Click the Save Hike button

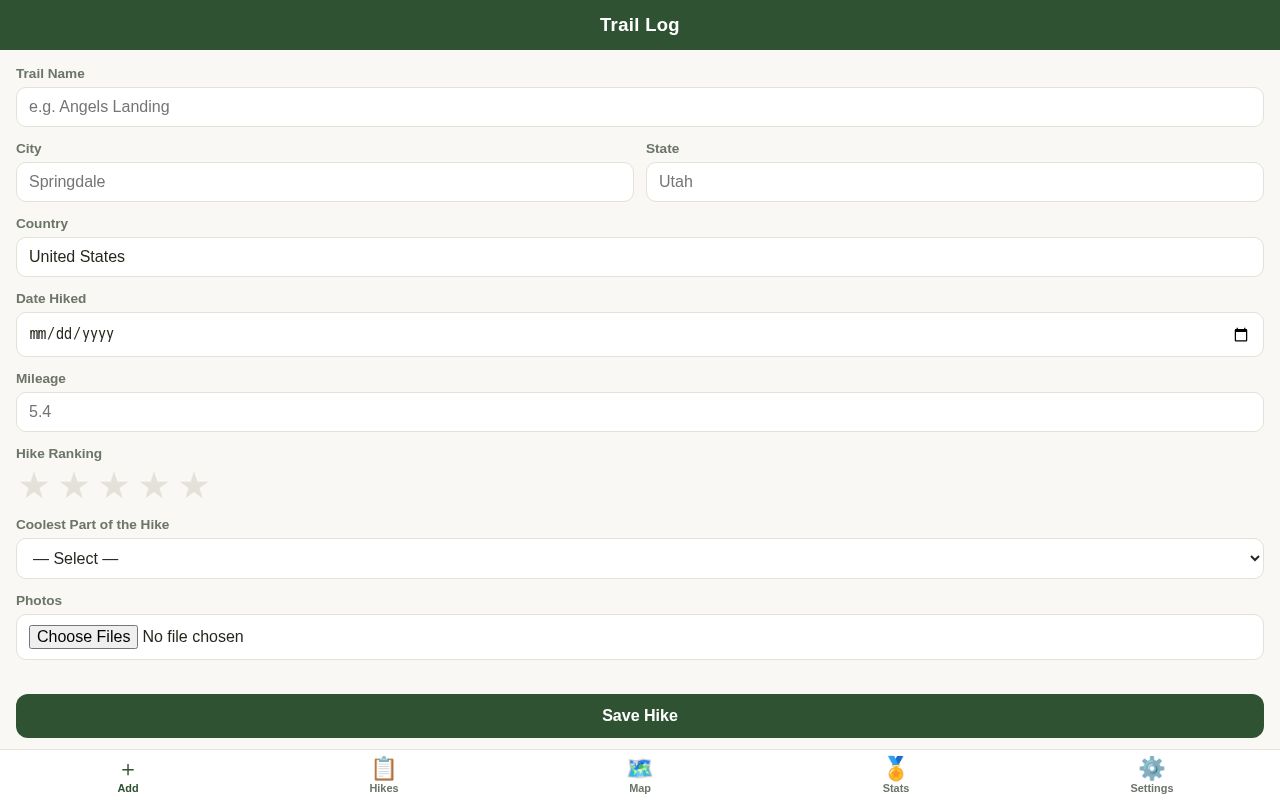pos(640,716)
